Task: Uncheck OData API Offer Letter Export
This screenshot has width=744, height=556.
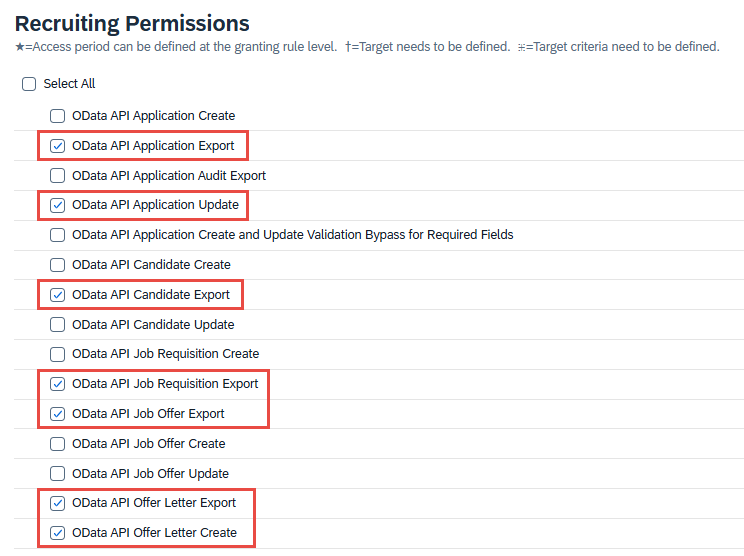Action: (58, 503)
